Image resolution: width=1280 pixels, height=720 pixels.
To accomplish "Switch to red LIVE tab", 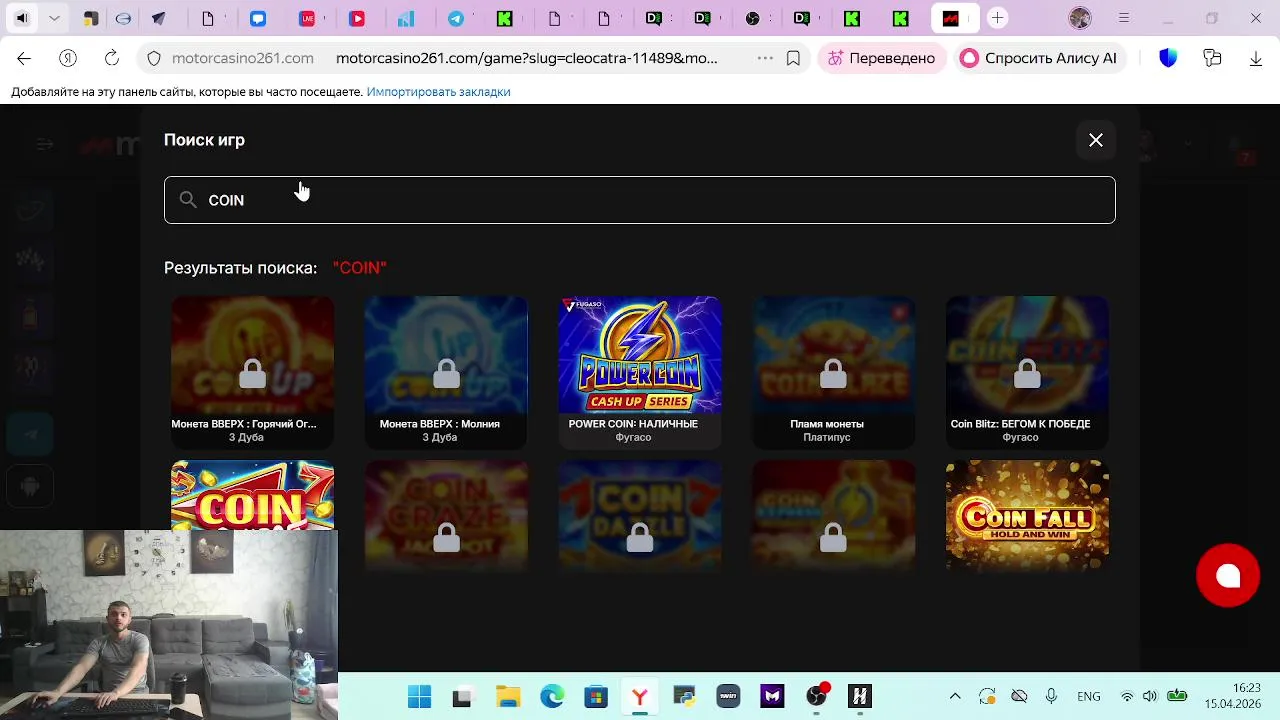I will (x=307, y=18).
